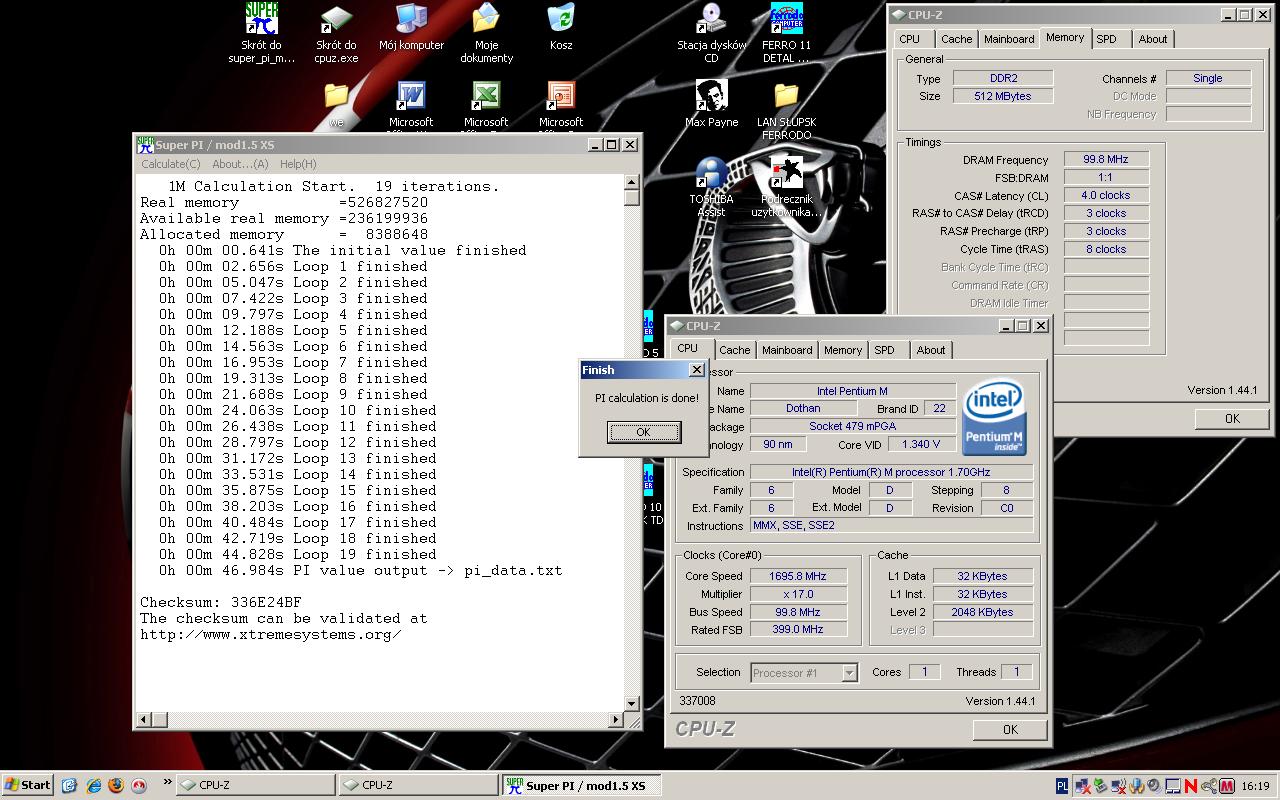Click the 'PL' language indicator in tray
This screenshot has height=800, width=1280.
(1062, 786)
